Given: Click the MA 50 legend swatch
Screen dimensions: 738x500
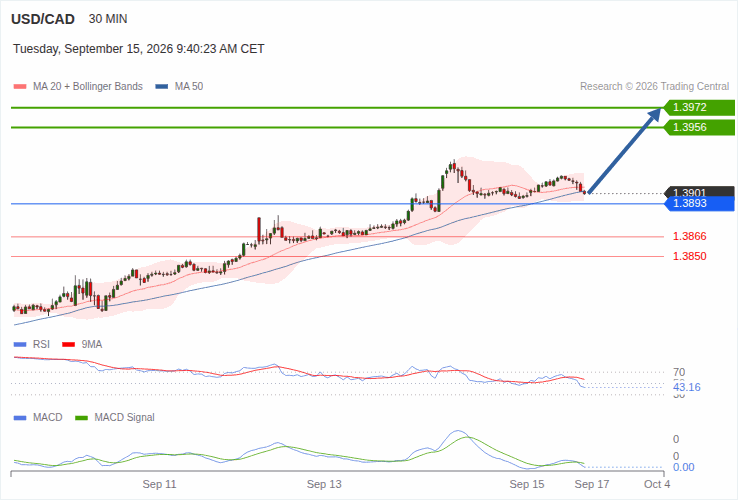Looking at the screenshot, I should [x=162, y=87].
